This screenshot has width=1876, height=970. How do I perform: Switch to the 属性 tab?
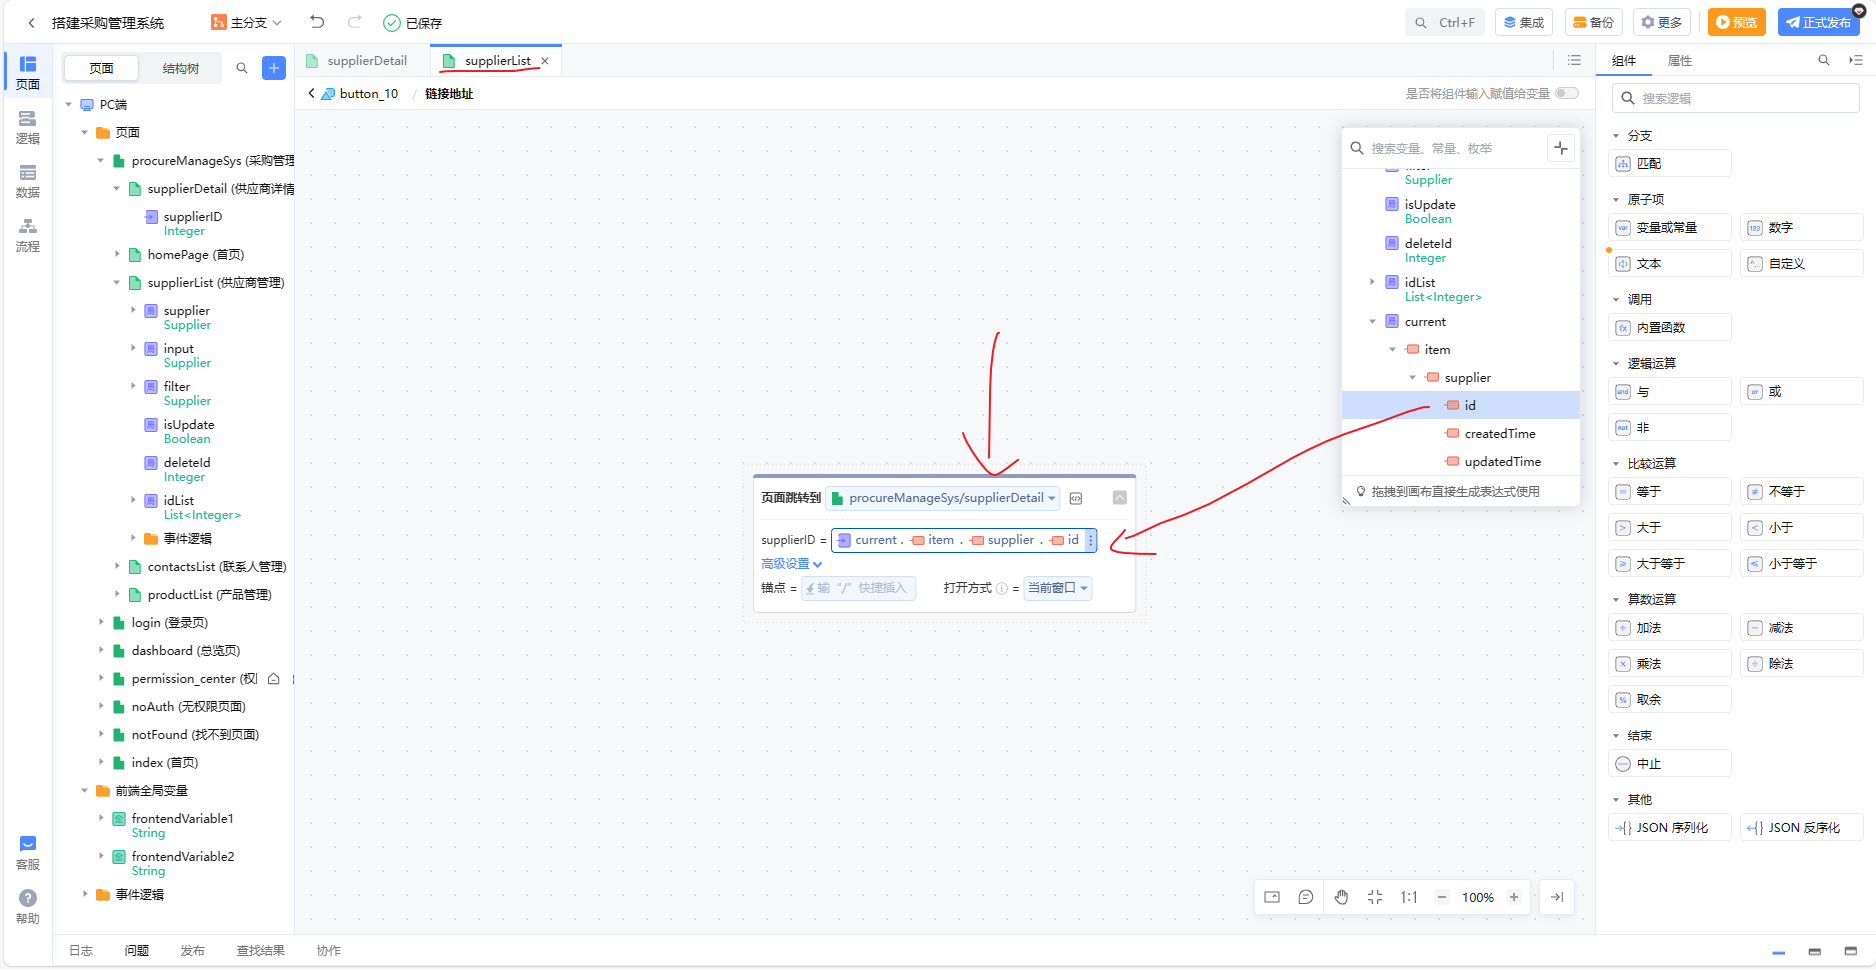(x=1680, y=61)
